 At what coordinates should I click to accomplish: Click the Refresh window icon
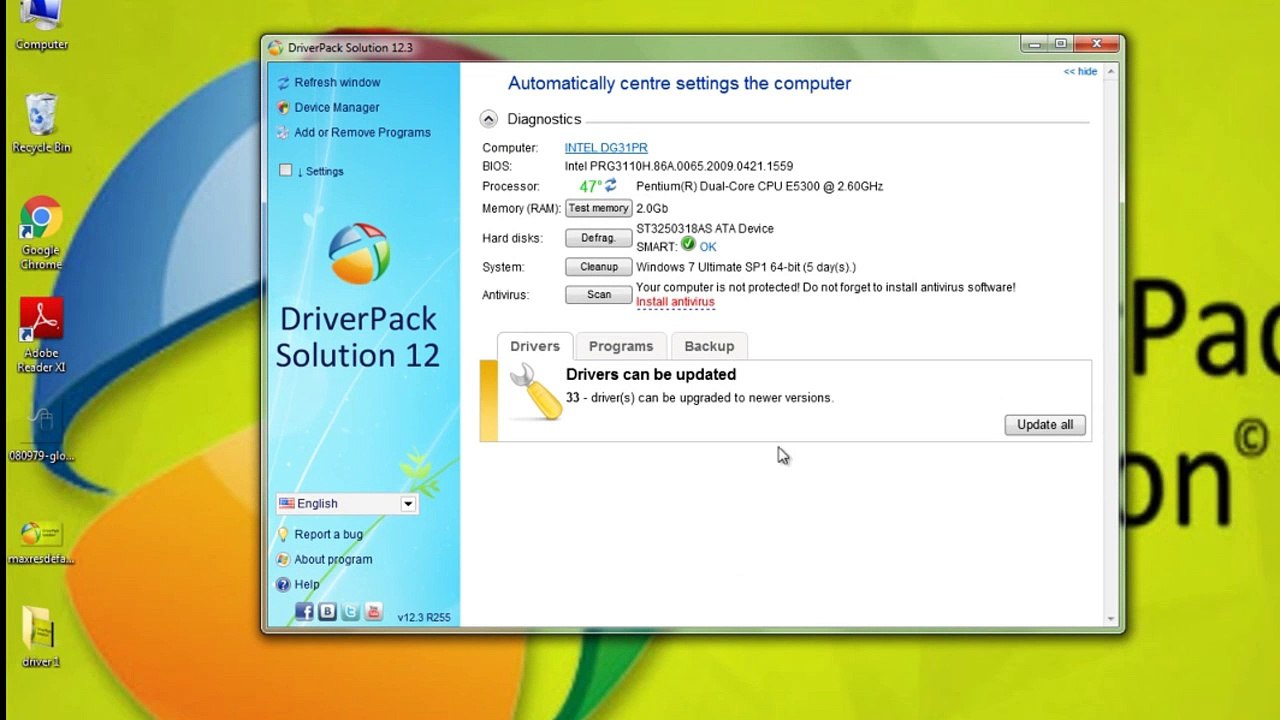(x=284, y=83)
